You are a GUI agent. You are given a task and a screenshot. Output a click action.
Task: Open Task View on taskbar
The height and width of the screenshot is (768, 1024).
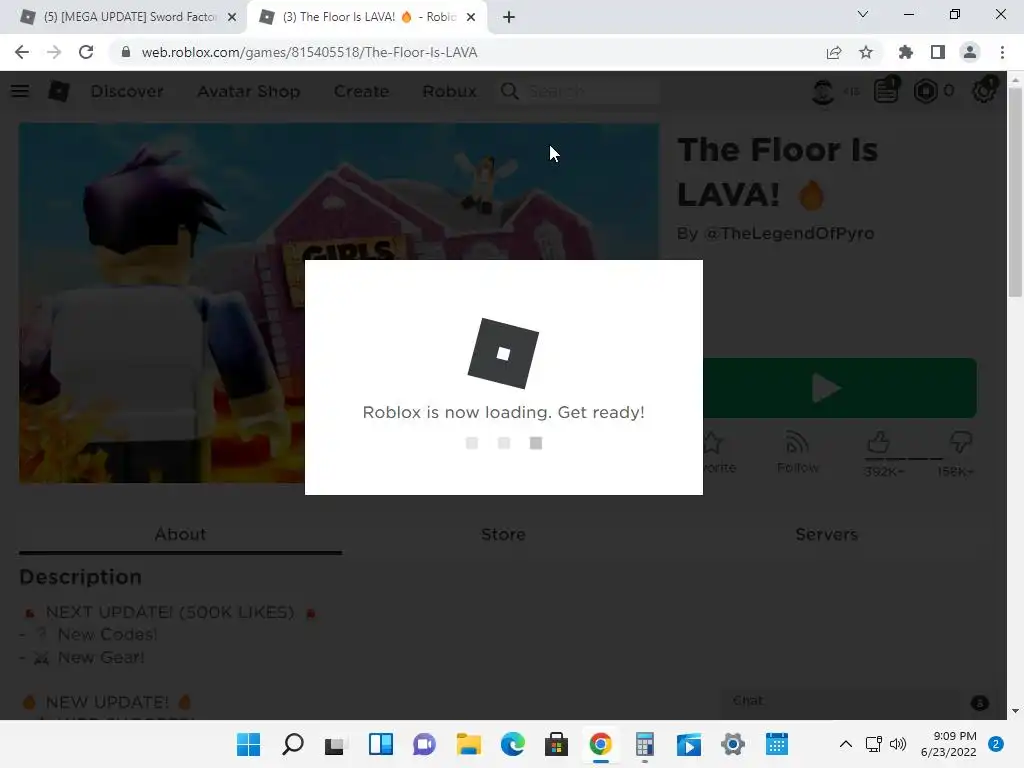point(336,744)
